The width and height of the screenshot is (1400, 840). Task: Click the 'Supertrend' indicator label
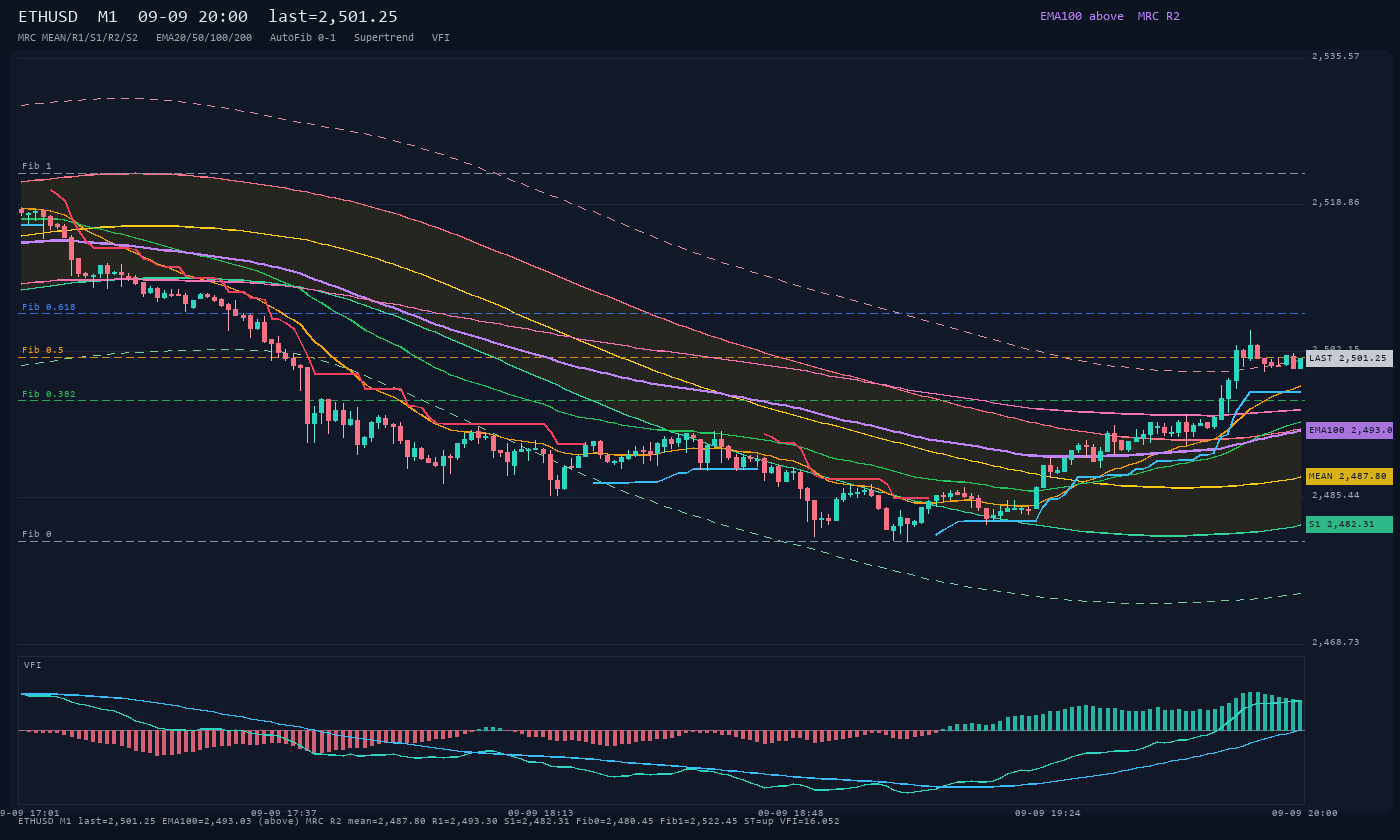(x=384, y=37)
